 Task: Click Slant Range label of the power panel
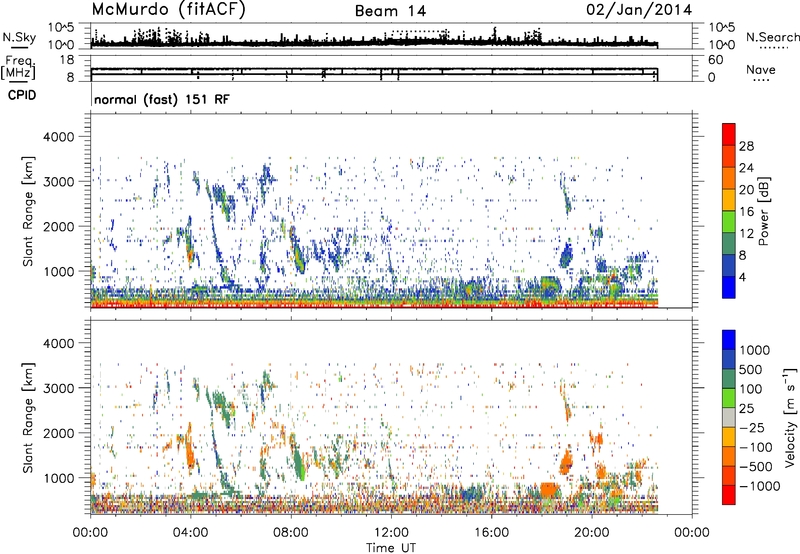(x=28, y=211)
